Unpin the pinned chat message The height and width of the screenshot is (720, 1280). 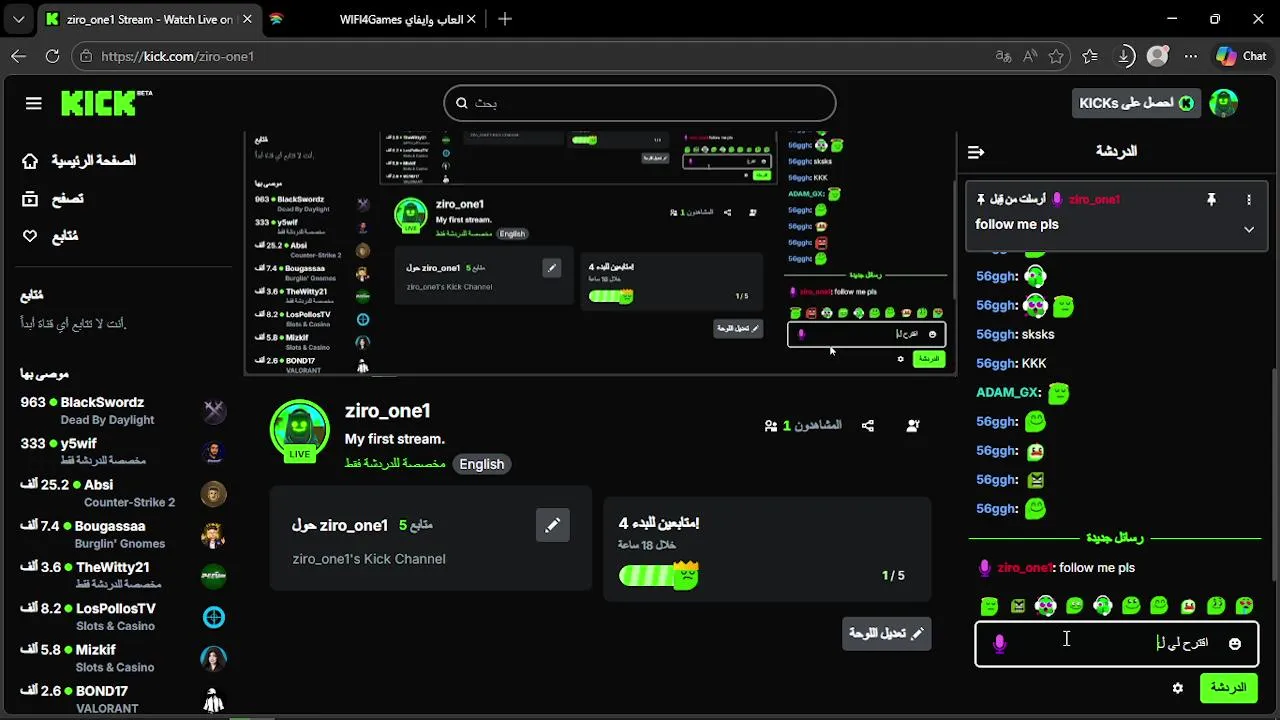[x=1211, y=200]
